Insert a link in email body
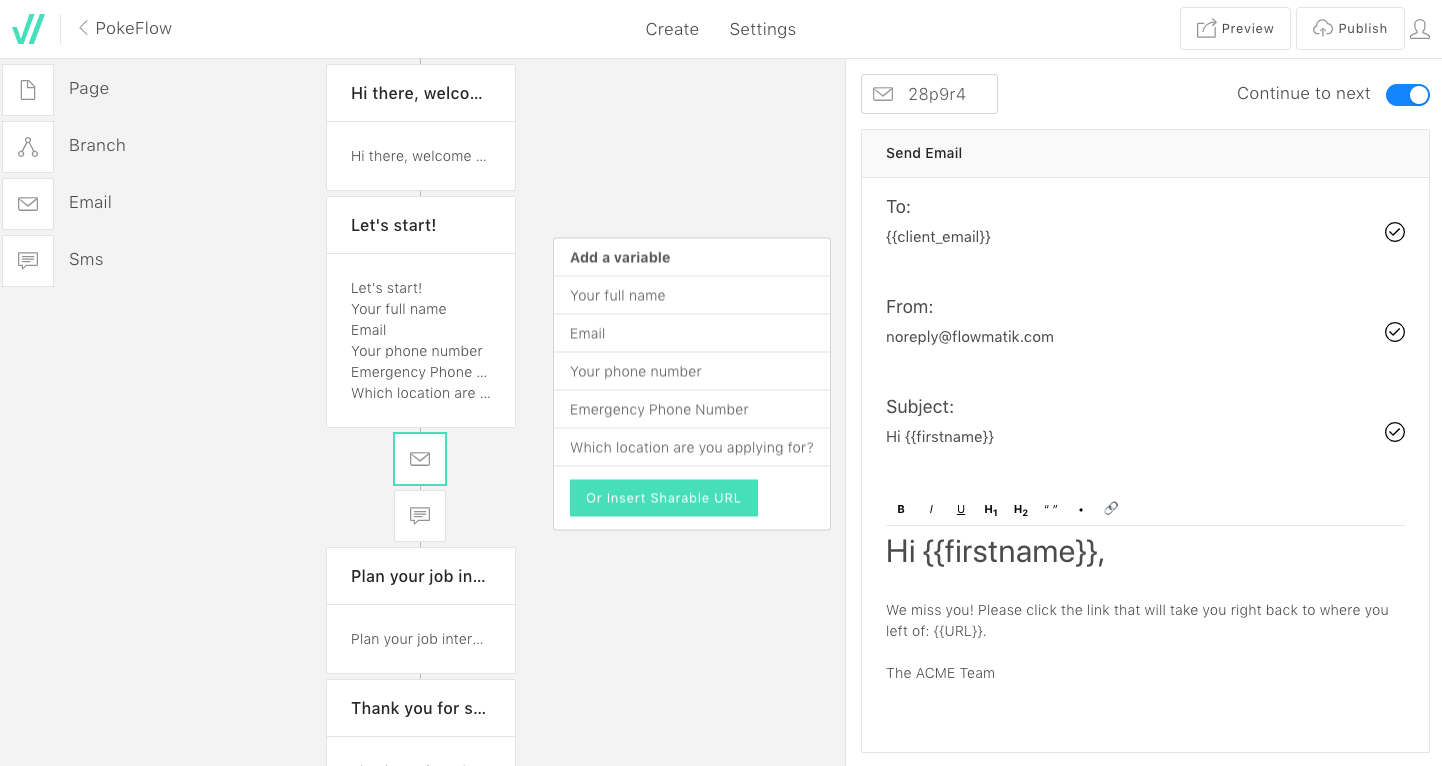 point(1111,509)
